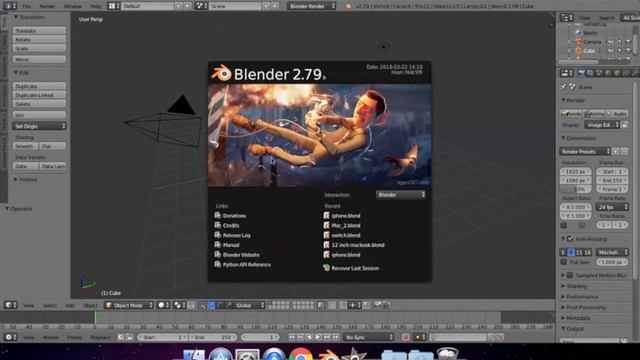Viewport: 640px width, 360px height.
Task: Open Chrome from the dock
Action: pos(301,354)
